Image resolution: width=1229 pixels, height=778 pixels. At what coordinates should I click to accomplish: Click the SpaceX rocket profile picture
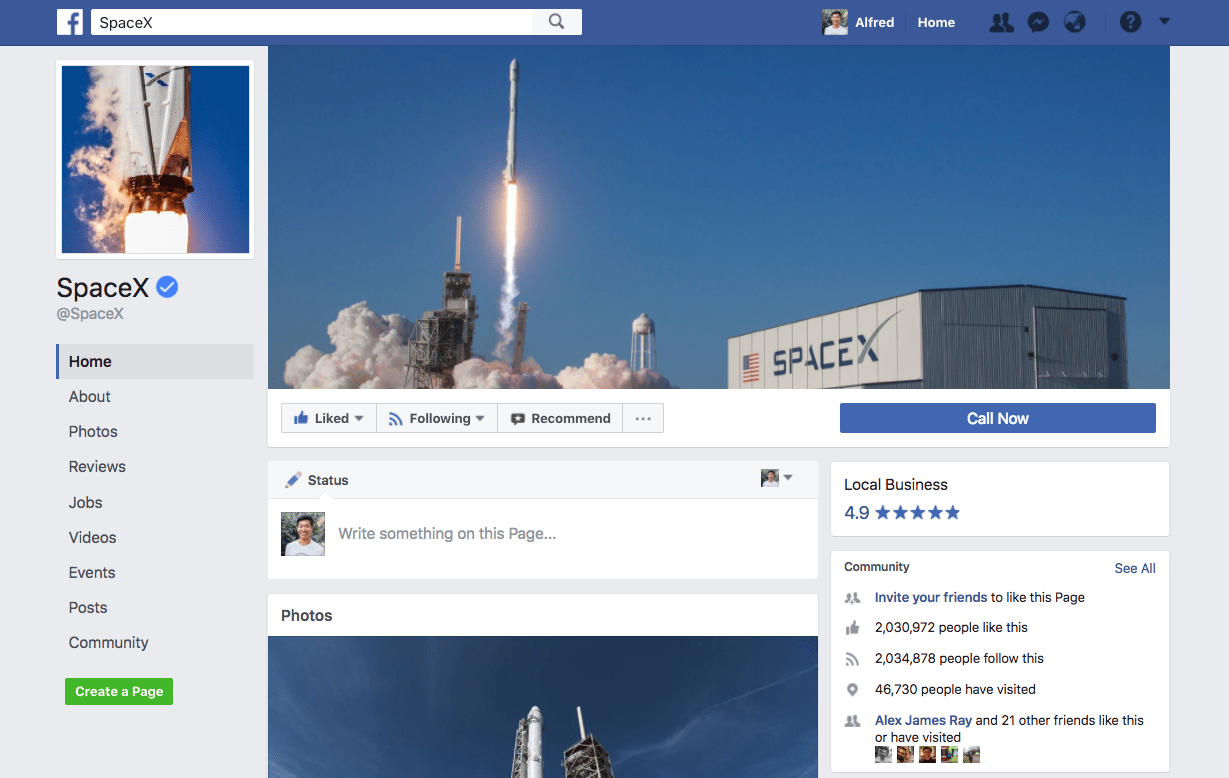pyautogui.click(x=155, y=160)
